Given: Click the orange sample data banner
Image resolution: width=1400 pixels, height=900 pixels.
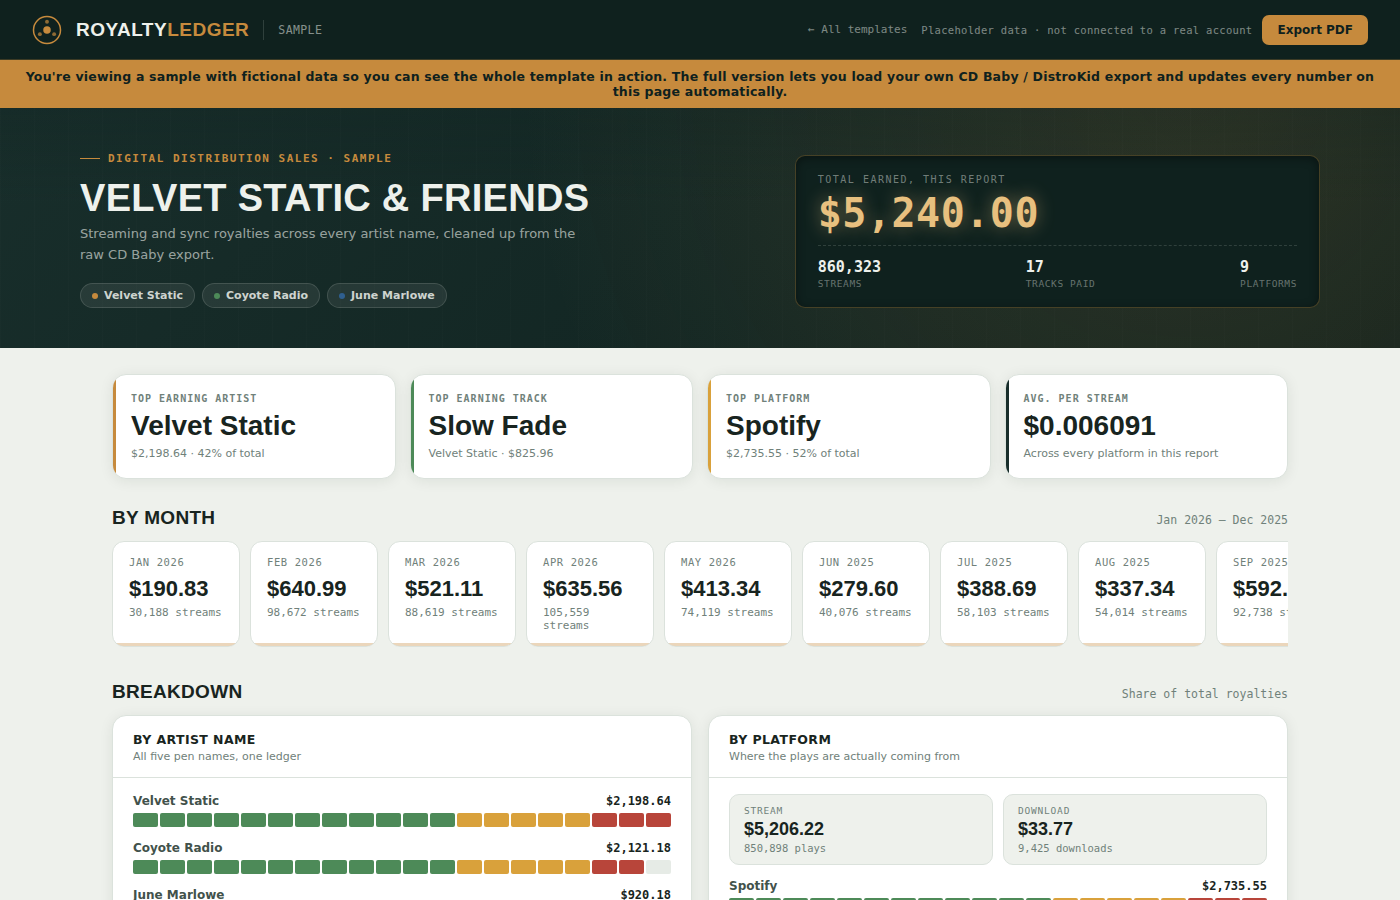Looking at the screenshot, I should [x=700, y=84].
